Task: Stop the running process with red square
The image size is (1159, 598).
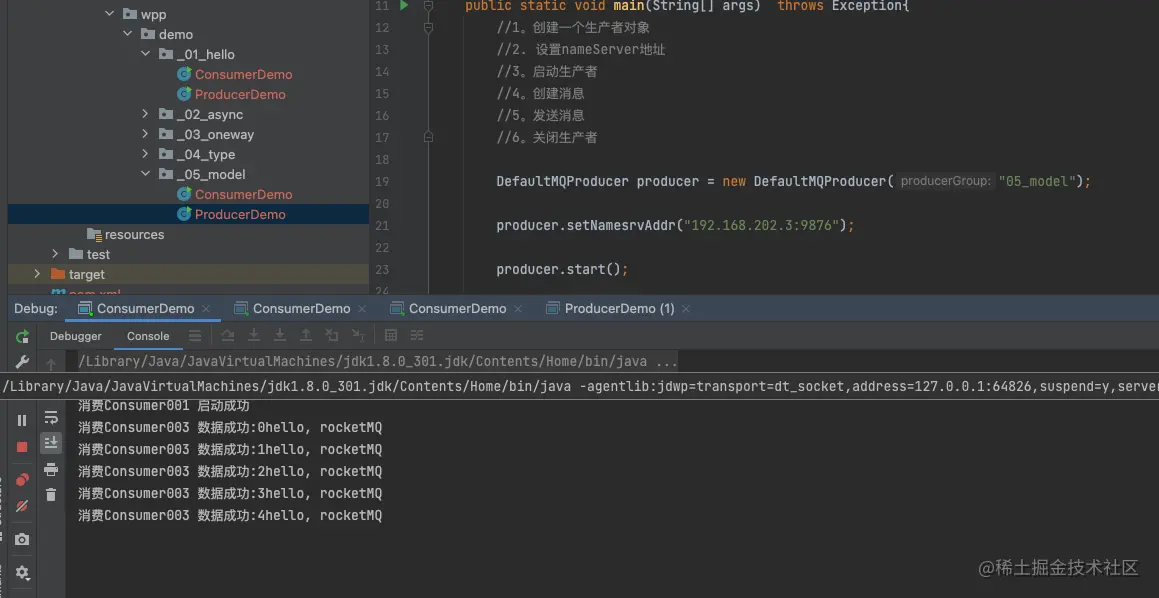Action: coord(22,446)
